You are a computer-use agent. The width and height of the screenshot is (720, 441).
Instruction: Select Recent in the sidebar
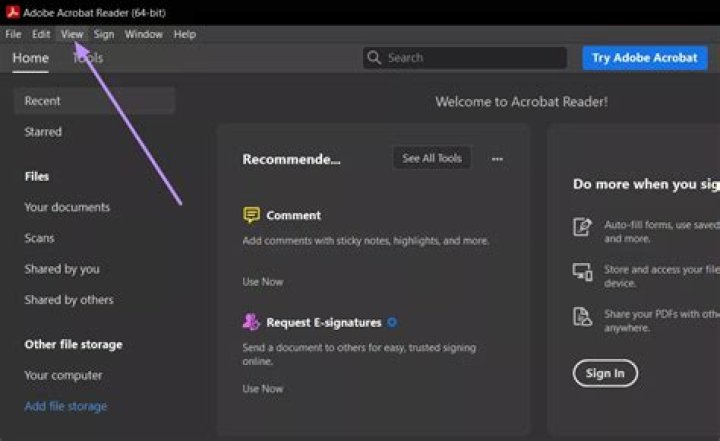coord(94,101)
